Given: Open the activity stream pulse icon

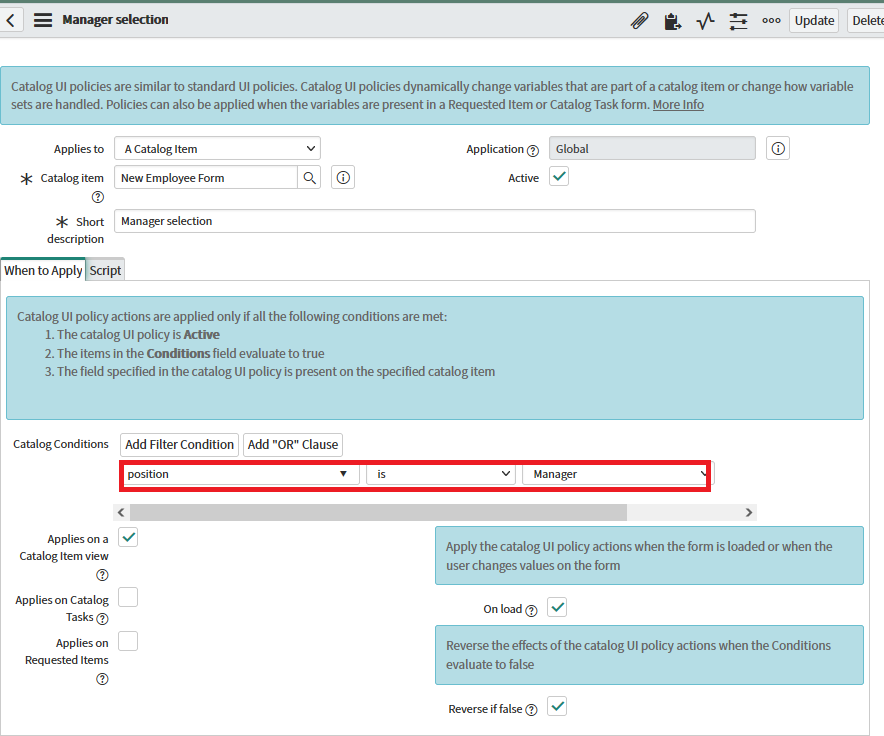Looking at the screenshot, I should point(705,21).
